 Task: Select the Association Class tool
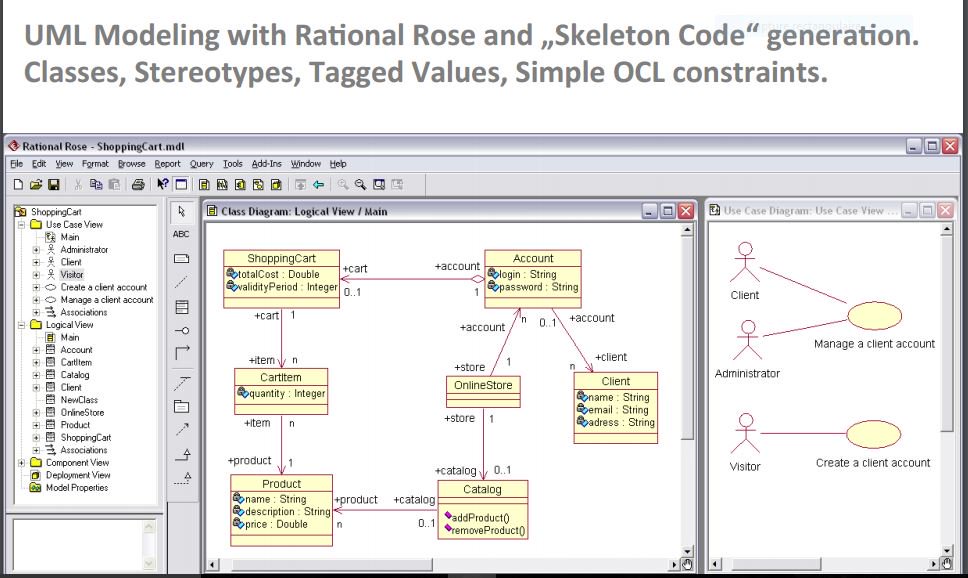pos(182,383)
